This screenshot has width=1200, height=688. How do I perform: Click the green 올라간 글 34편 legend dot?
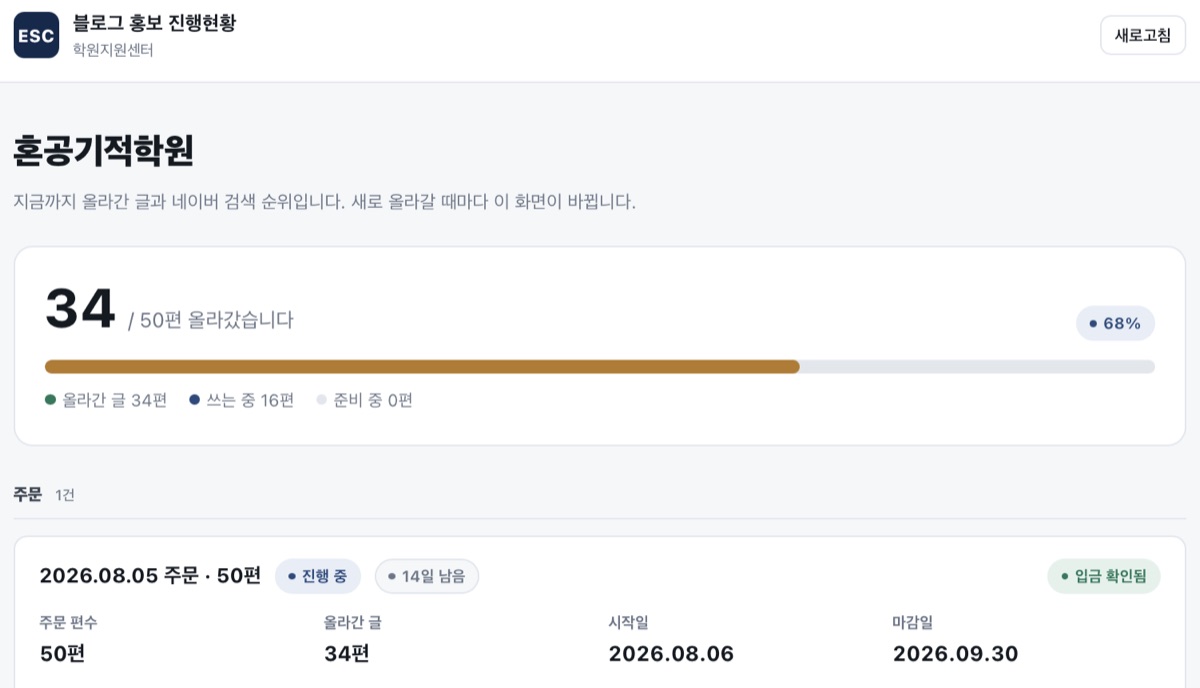(x=50, y=400)
